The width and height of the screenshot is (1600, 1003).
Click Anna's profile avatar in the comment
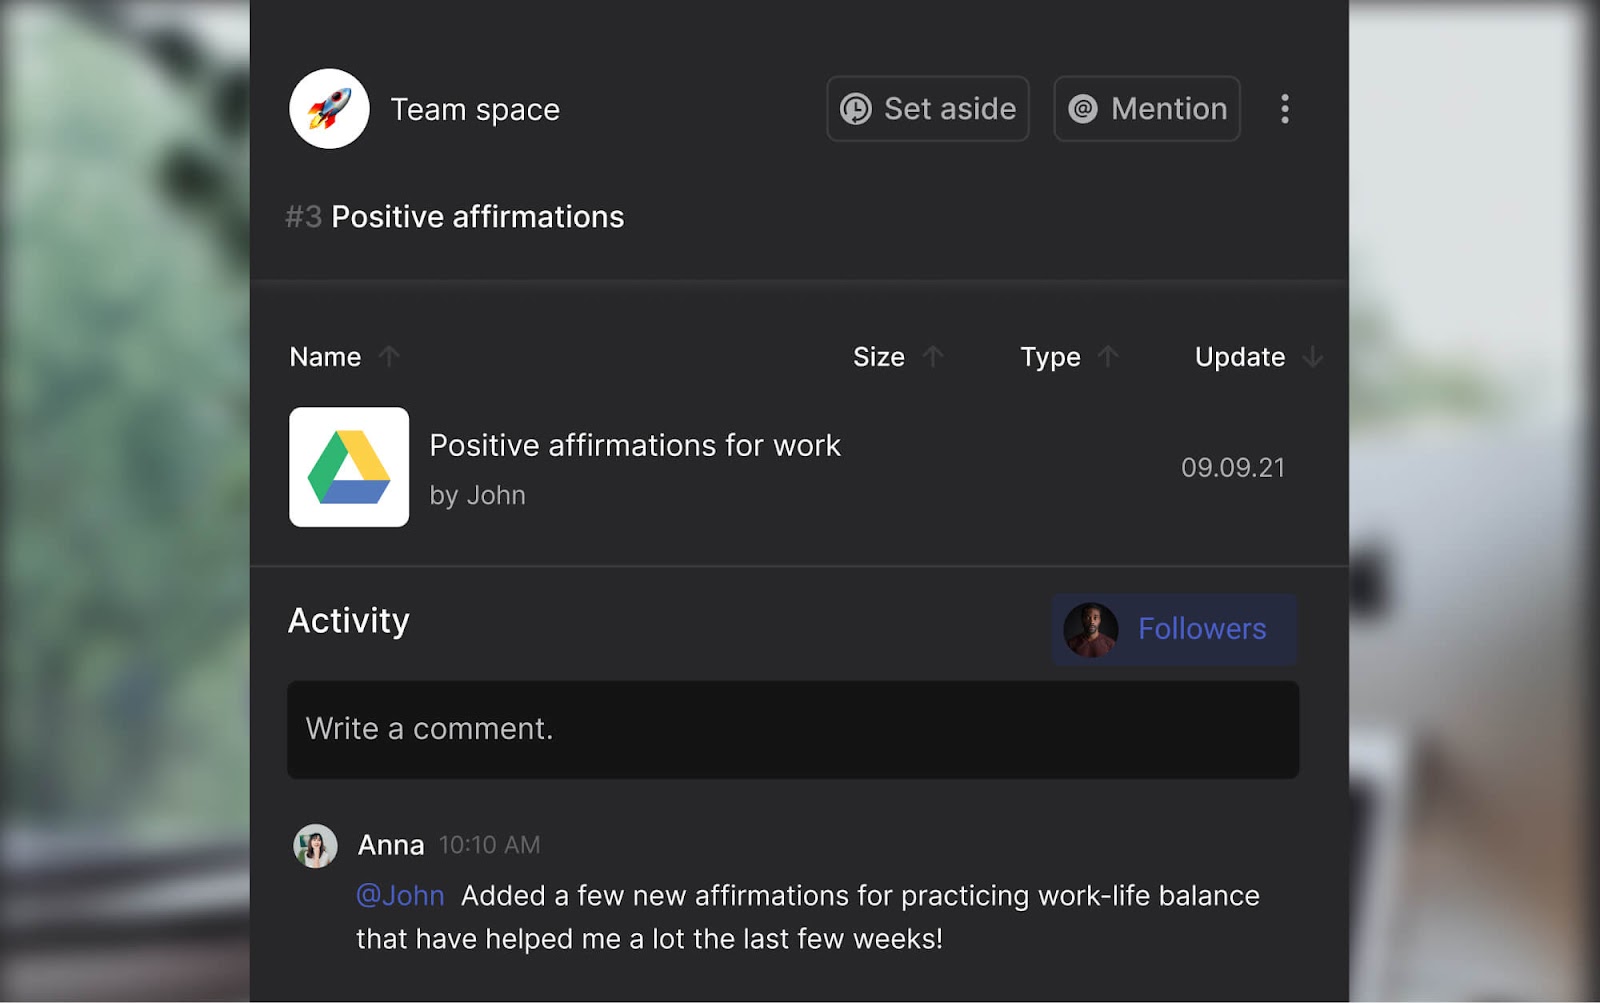tap(315, 846)
